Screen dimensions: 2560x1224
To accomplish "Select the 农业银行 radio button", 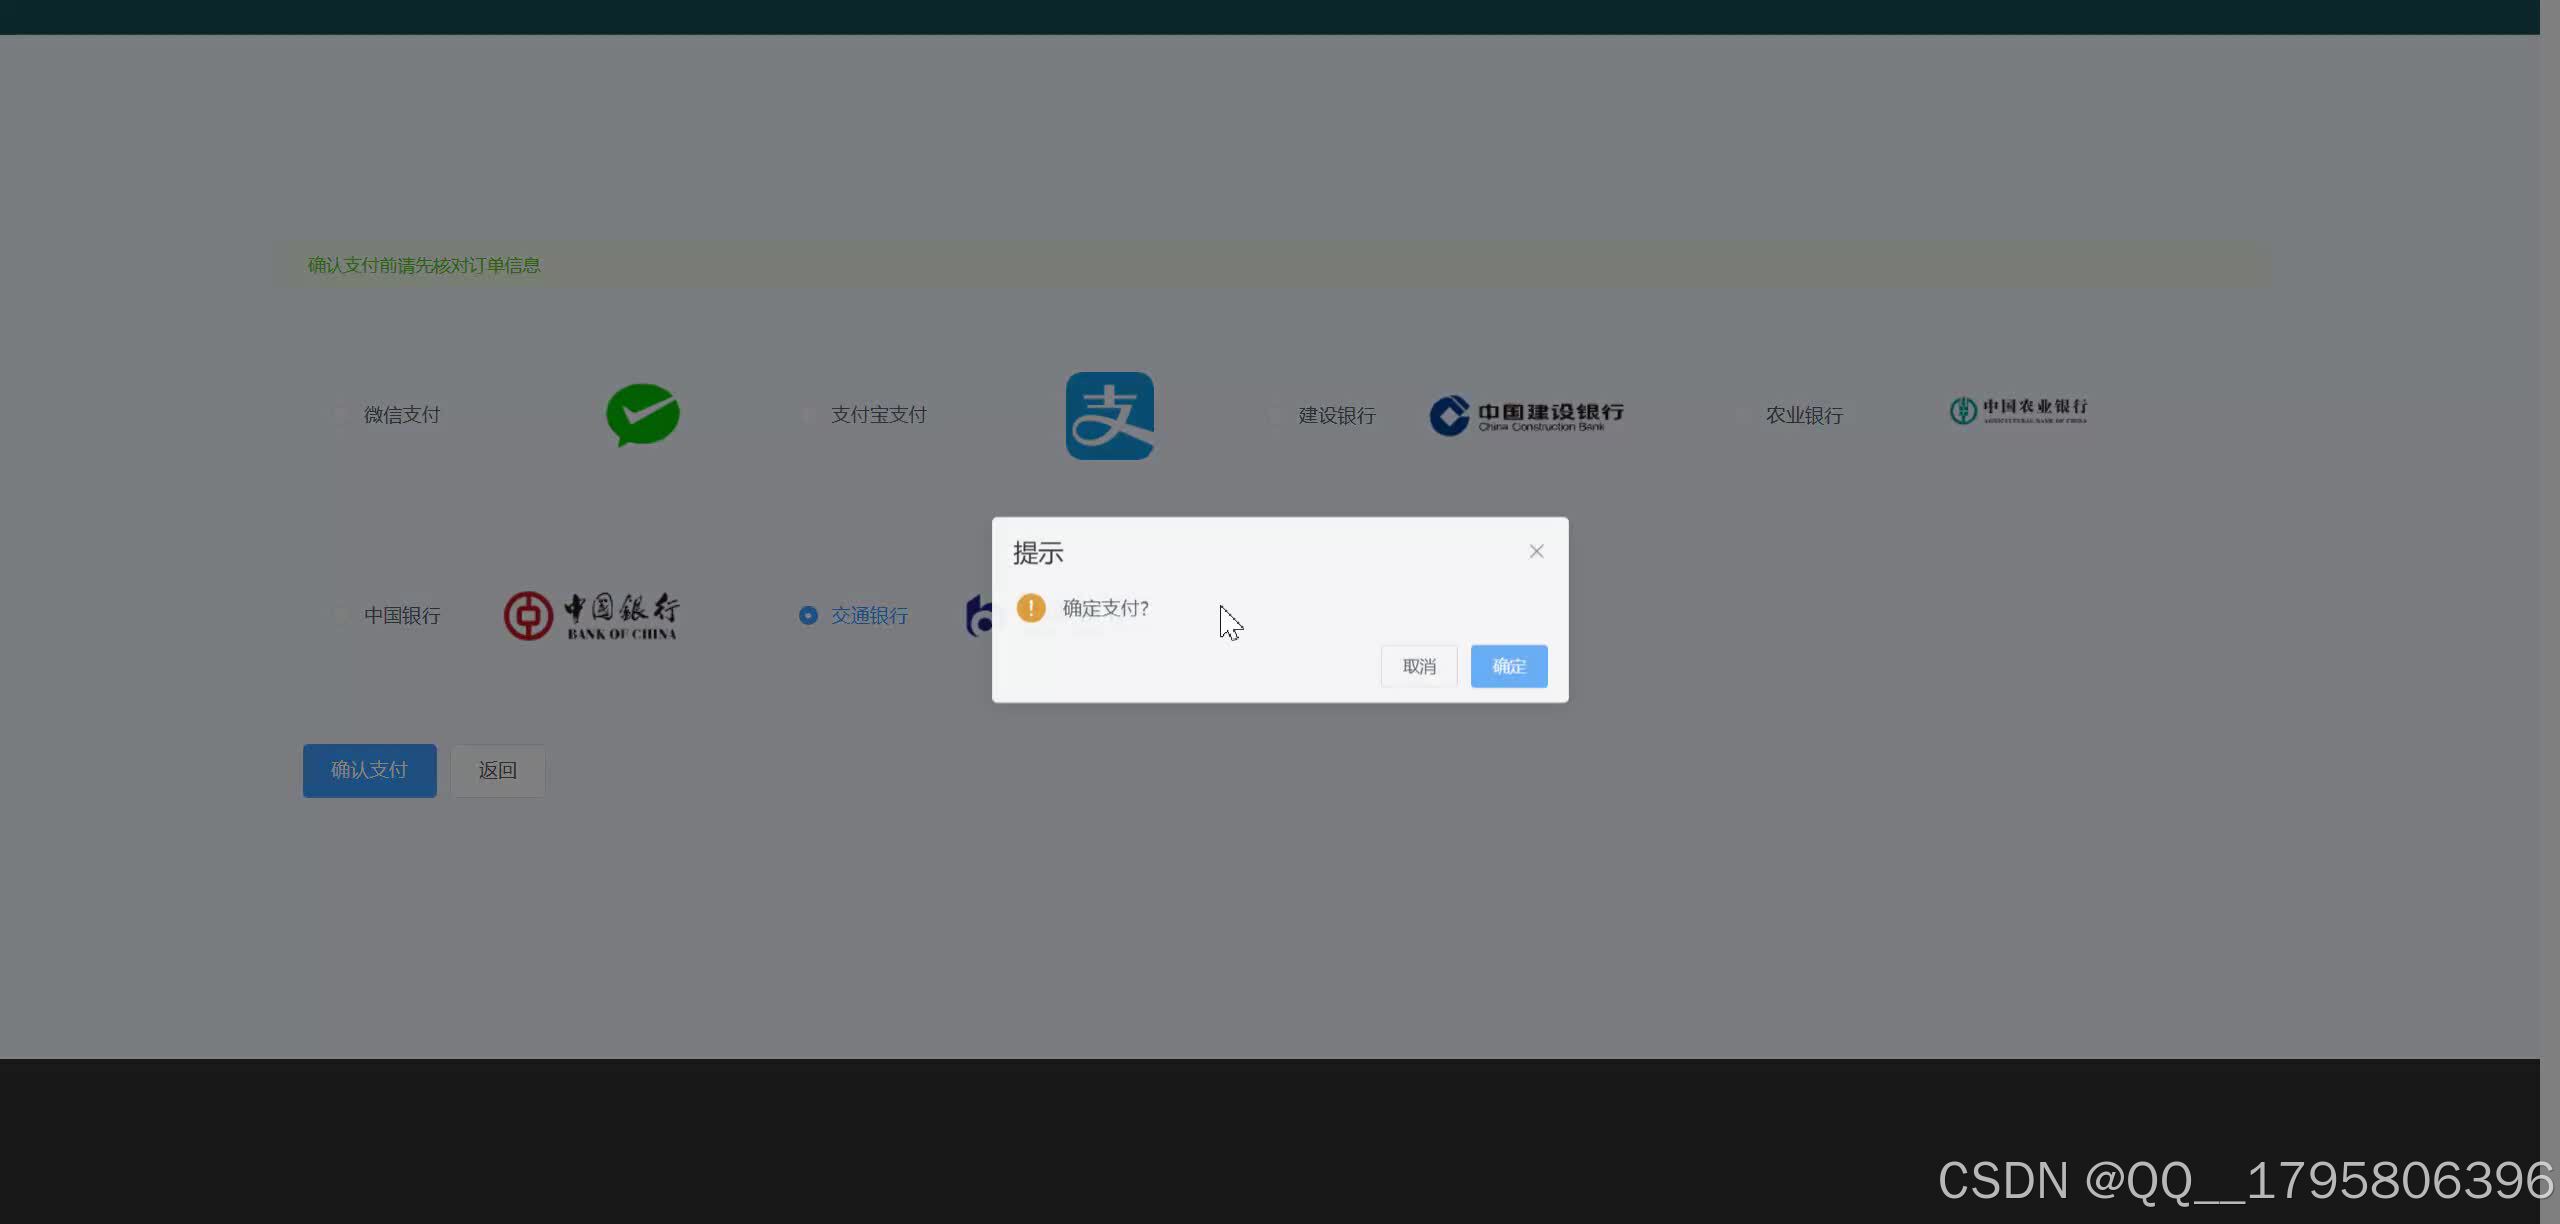I will point(1742,414).
